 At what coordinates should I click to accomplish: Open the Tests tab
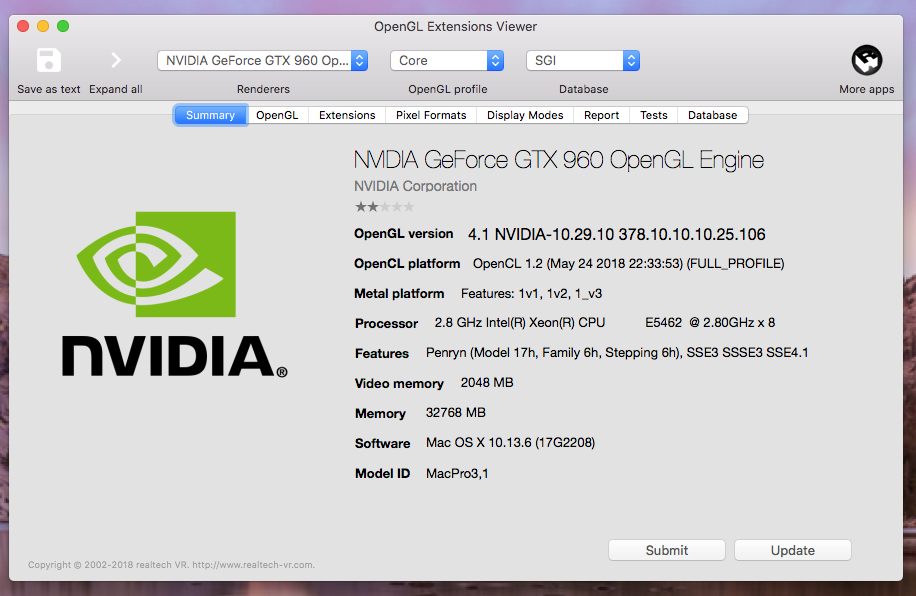pos(653,115)
